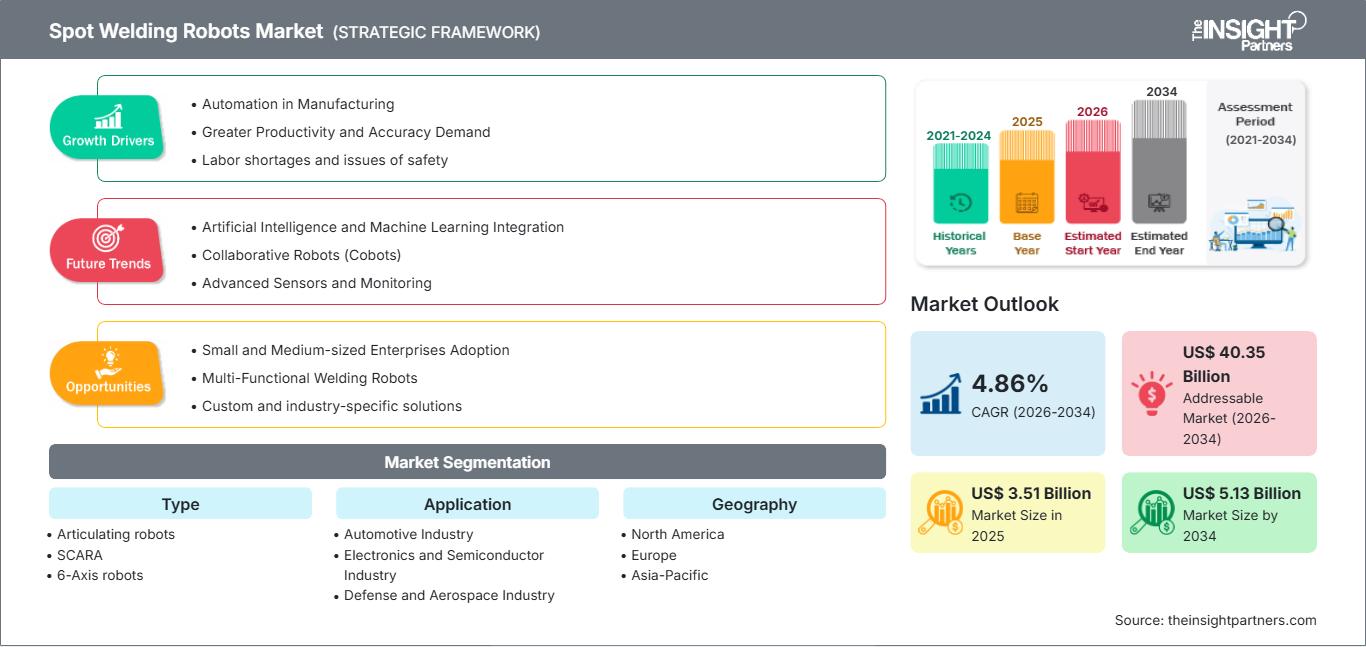Click the Opportunities lightbulb hand icon
This screenshot has height=647, width=1366.
coord(108,361)
